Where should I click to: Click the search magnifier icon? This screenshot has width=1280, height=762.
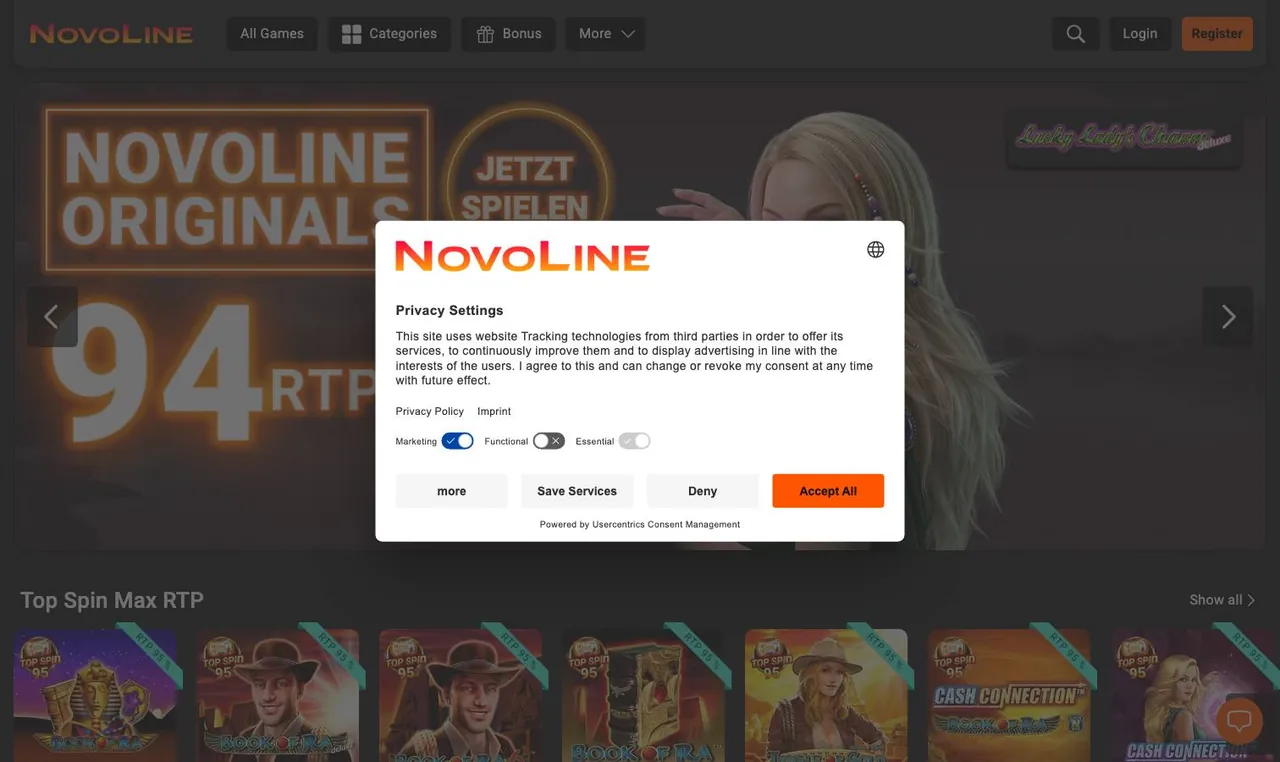[1076, 34]
